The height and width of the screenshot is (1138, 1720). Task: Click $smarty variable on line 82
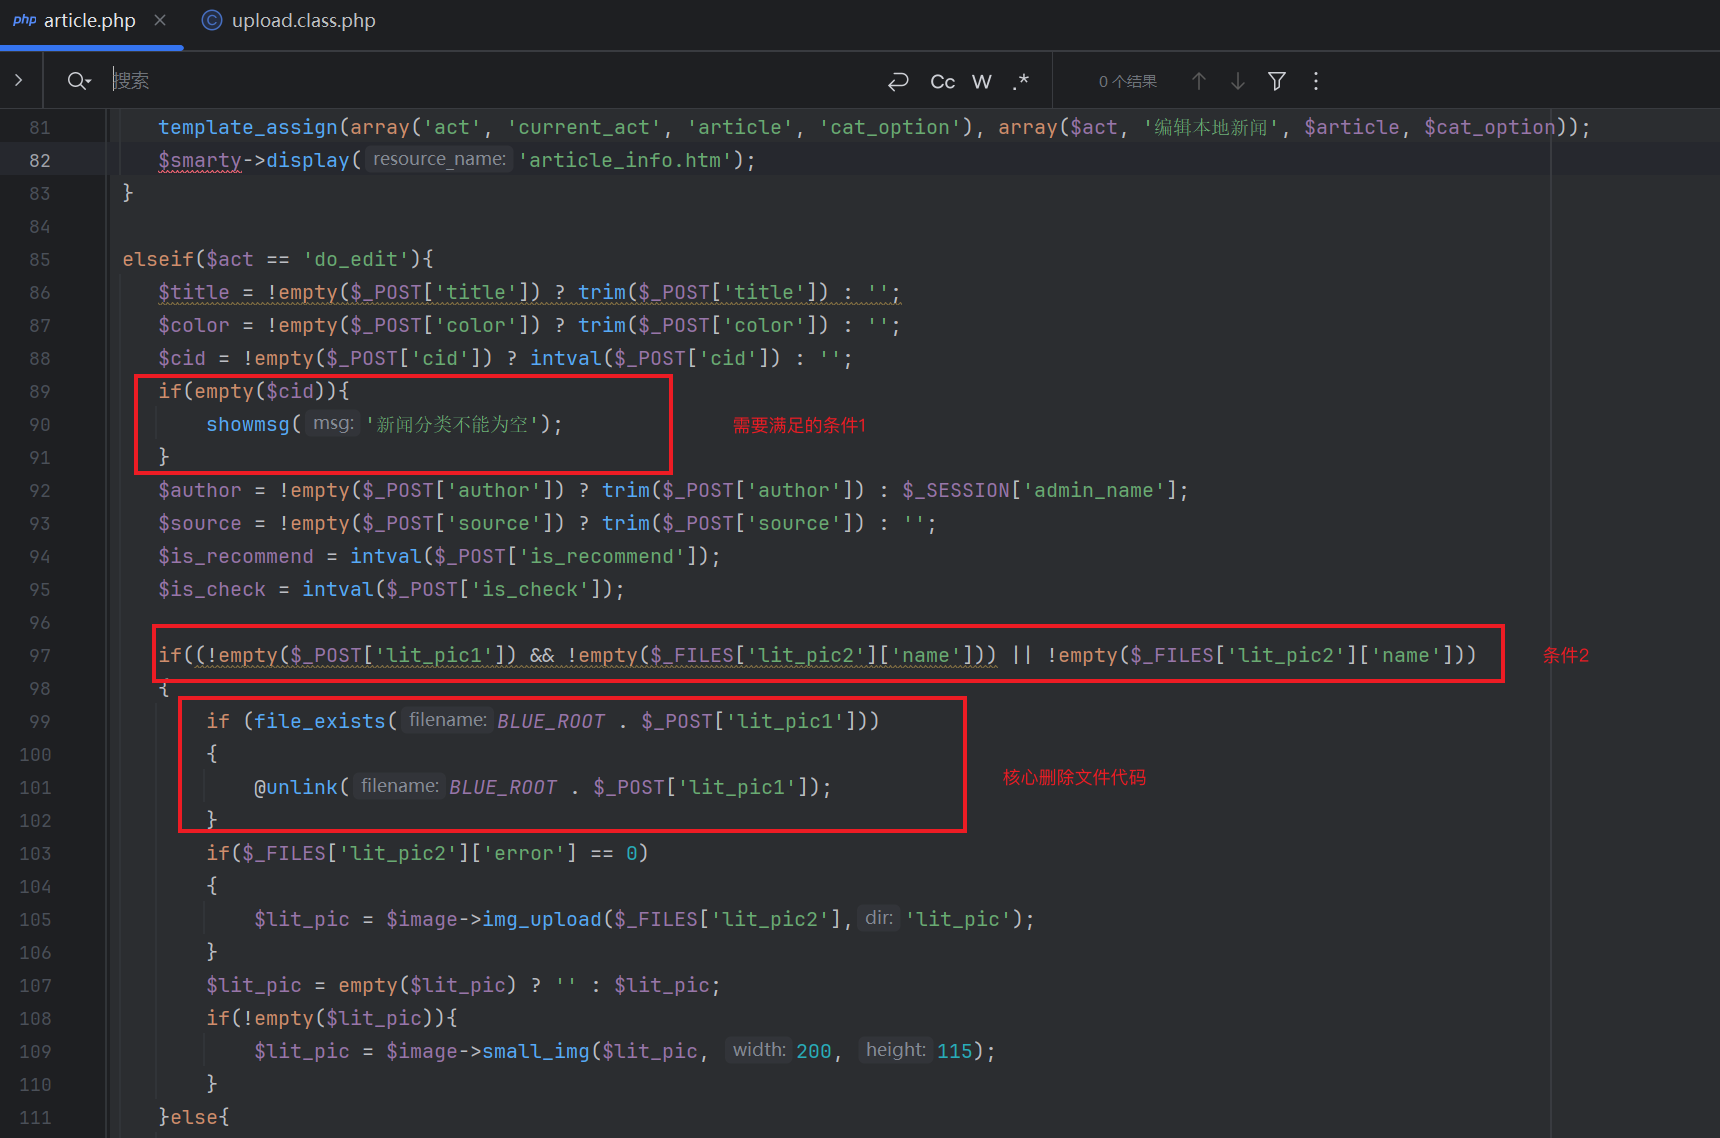pos(200,160)
